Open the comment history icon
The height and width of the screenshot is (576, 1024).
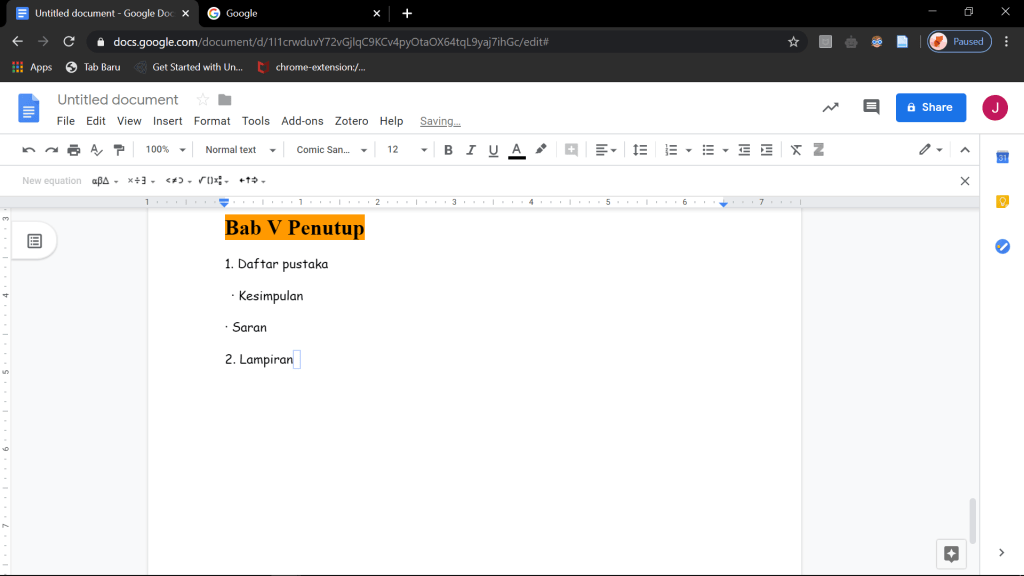[871, 108]
